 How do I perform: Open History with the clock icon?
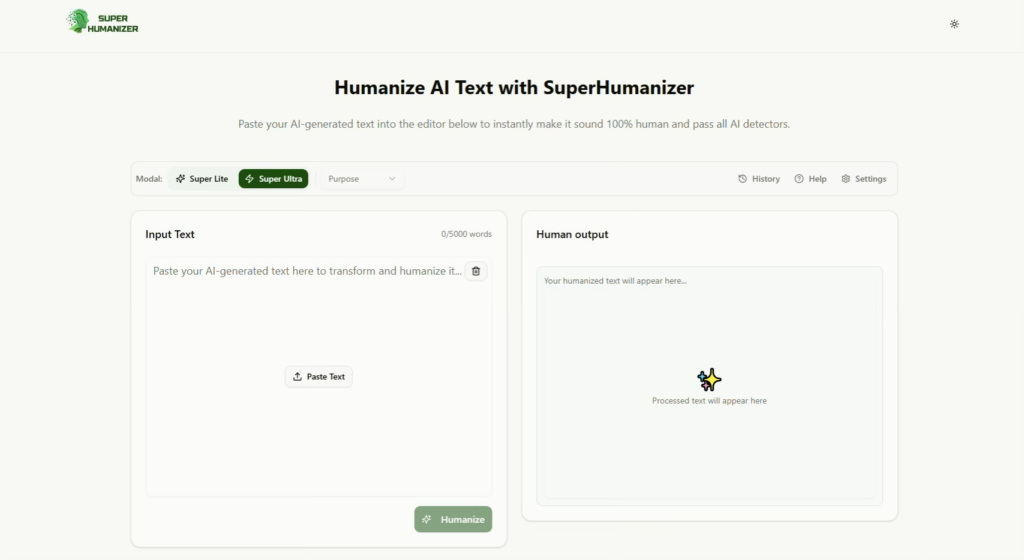tap(759, 179)
